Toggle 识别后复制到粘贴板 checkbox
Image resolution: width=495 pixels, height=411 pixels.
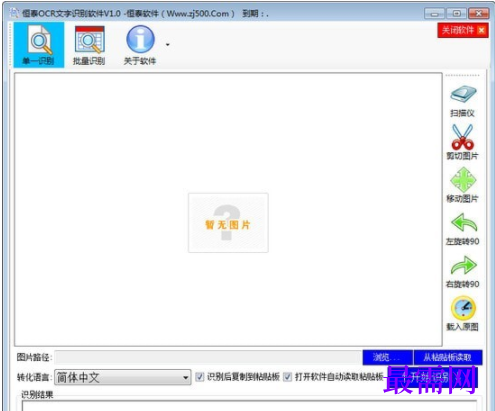point(200,377)
